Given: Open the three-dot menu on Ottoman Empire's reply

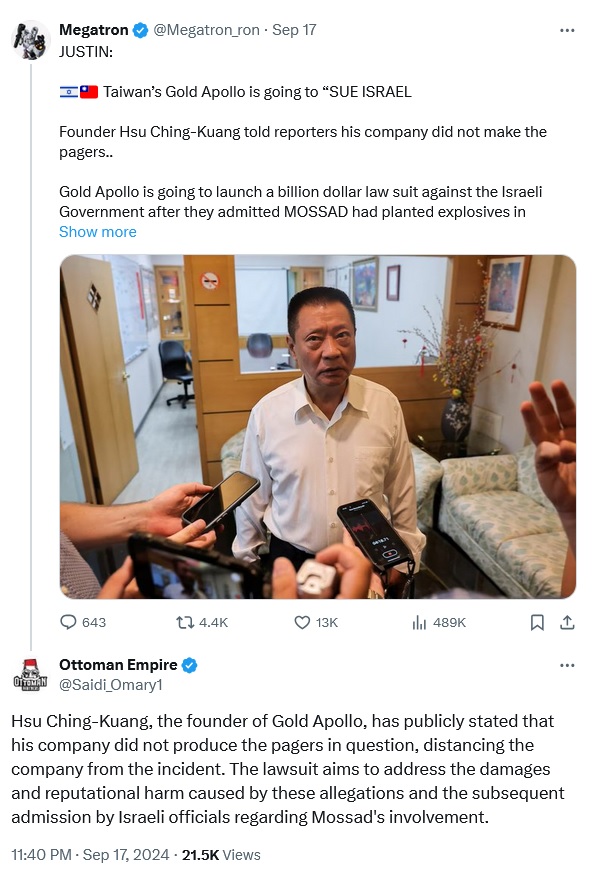Looking at the screenshot, I should click(567, 665).
